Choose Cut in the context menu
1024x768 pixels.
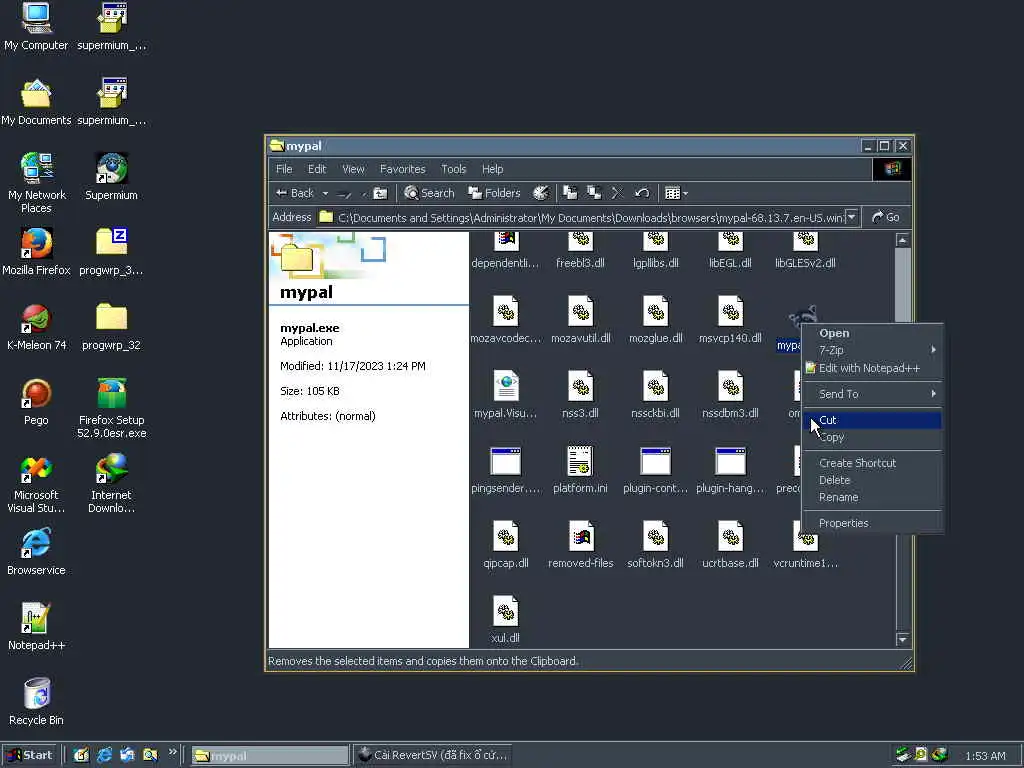pyautogui.click(x=871, y=420)
